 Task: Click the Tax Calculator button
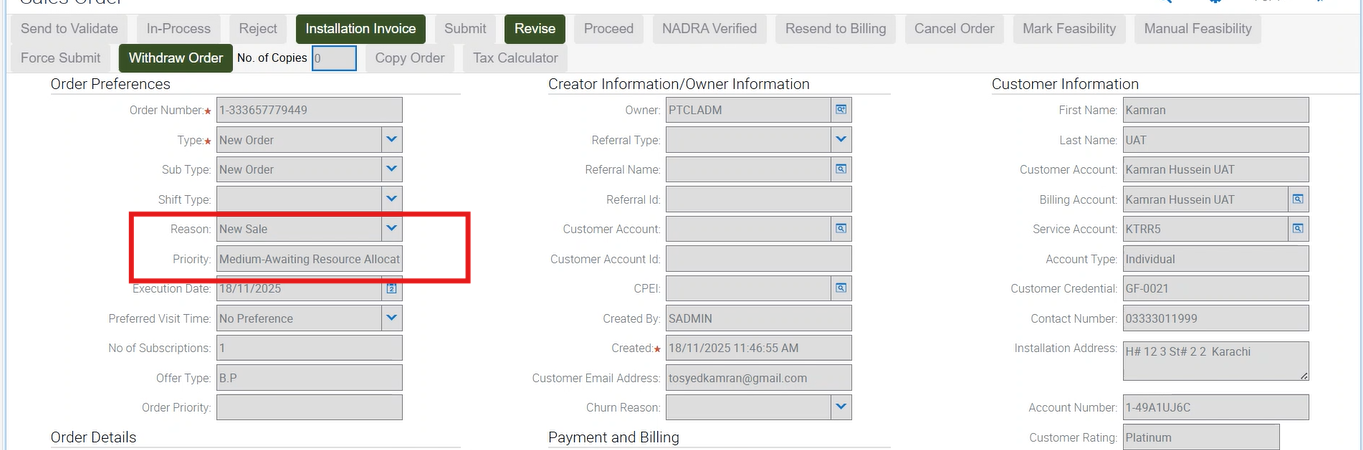[515, 58]
